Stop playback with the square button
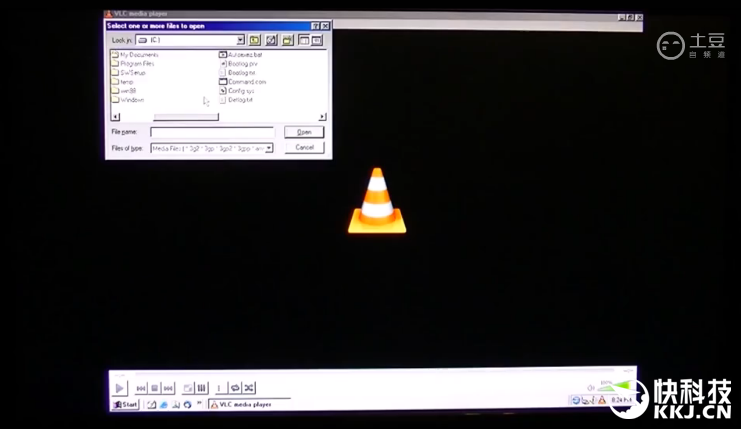The width and height of the screenshot is (741, 429). click(155, 388)
